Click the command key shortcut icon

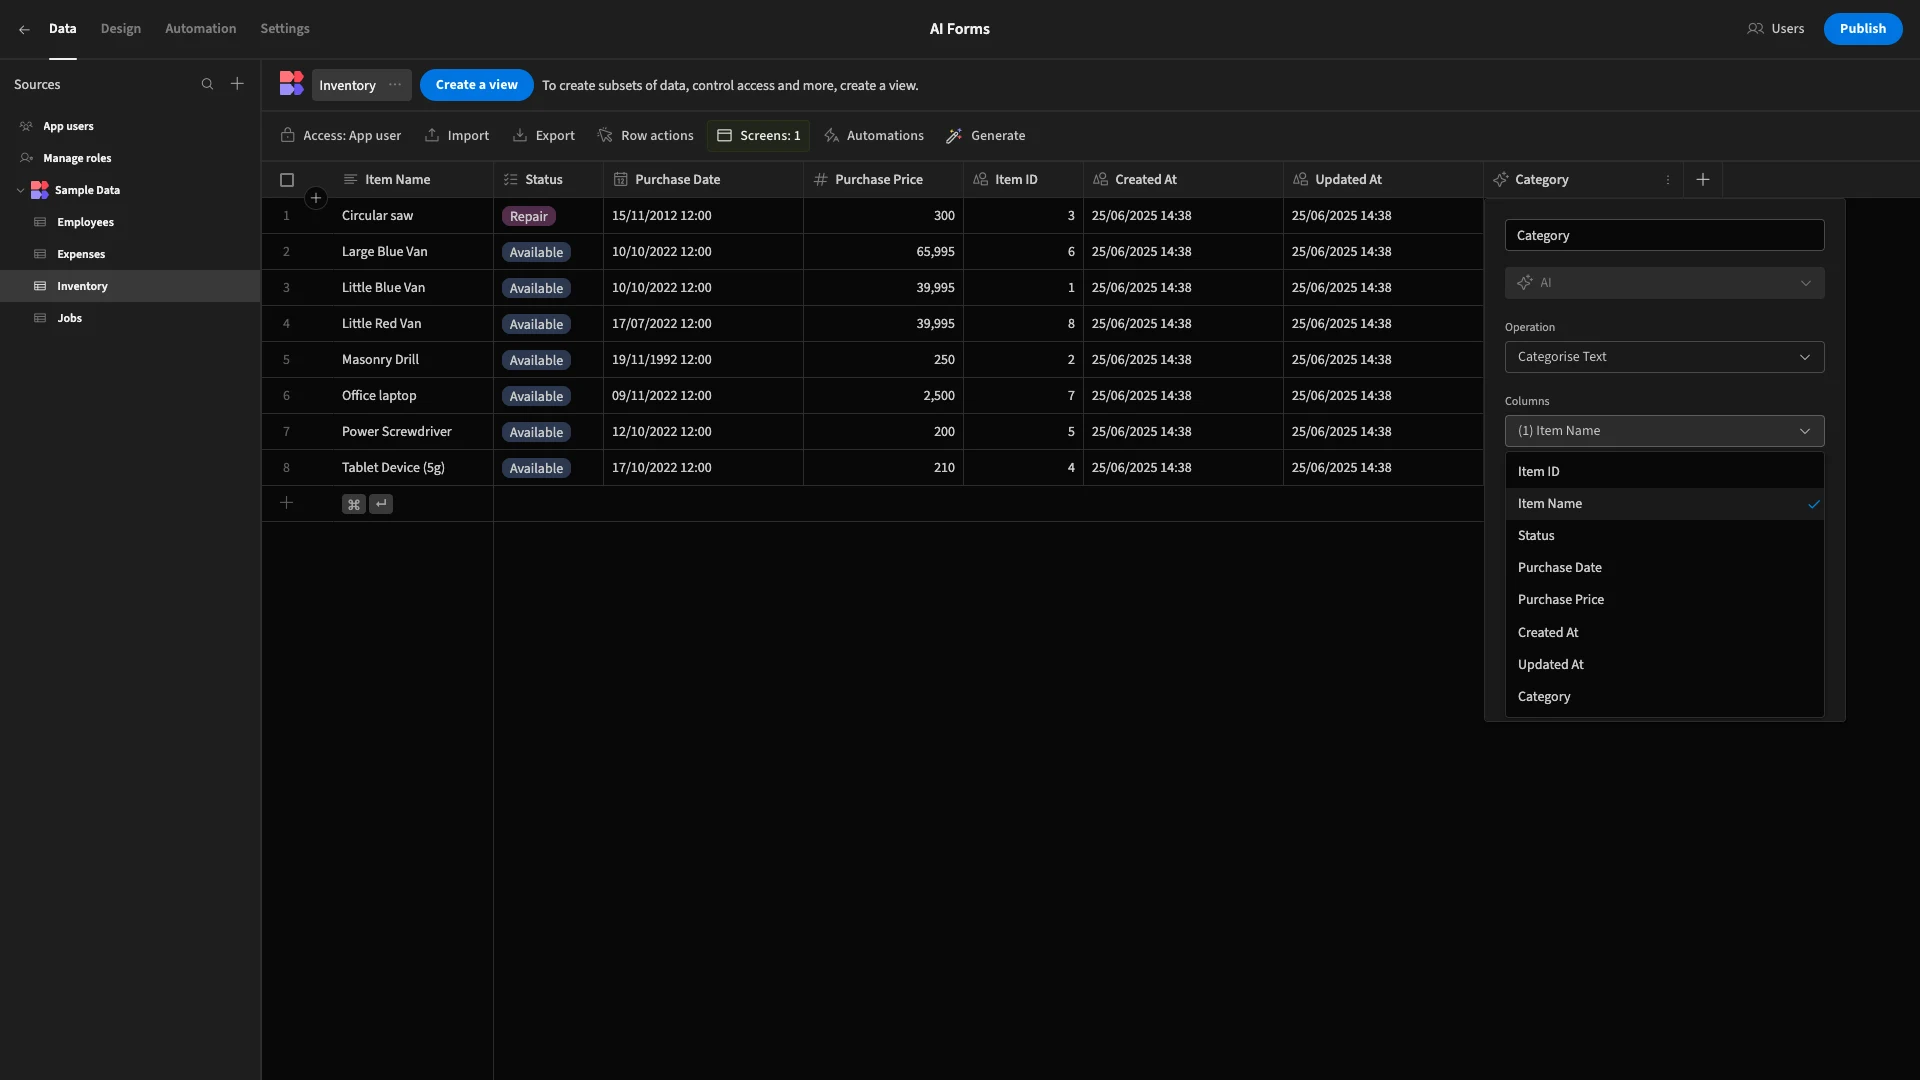[354, 504]
